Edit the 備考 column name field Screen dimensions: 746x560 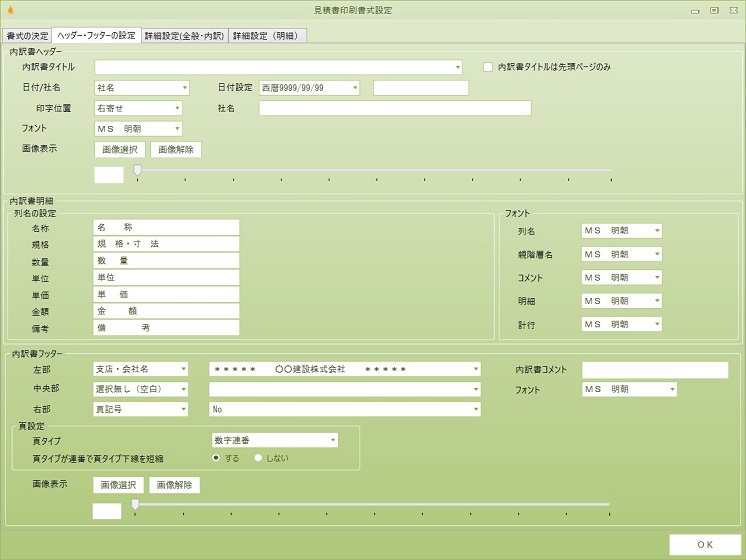tap(166, 327)
